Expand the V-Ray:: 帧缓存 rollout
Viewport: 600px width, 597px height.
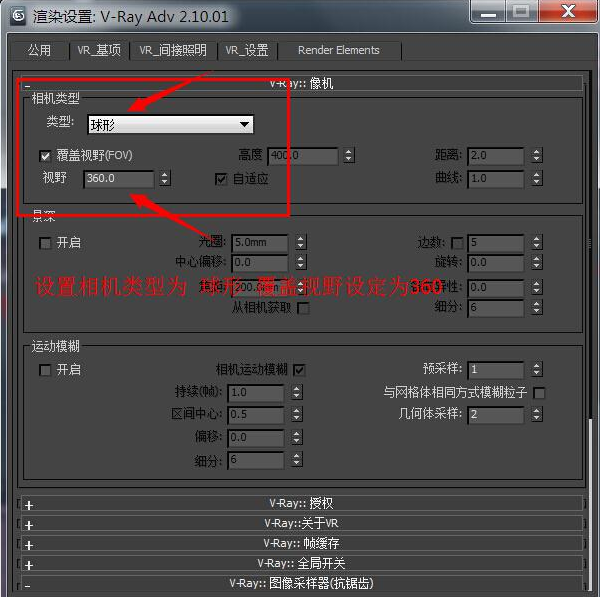click(x=302, y=543)
